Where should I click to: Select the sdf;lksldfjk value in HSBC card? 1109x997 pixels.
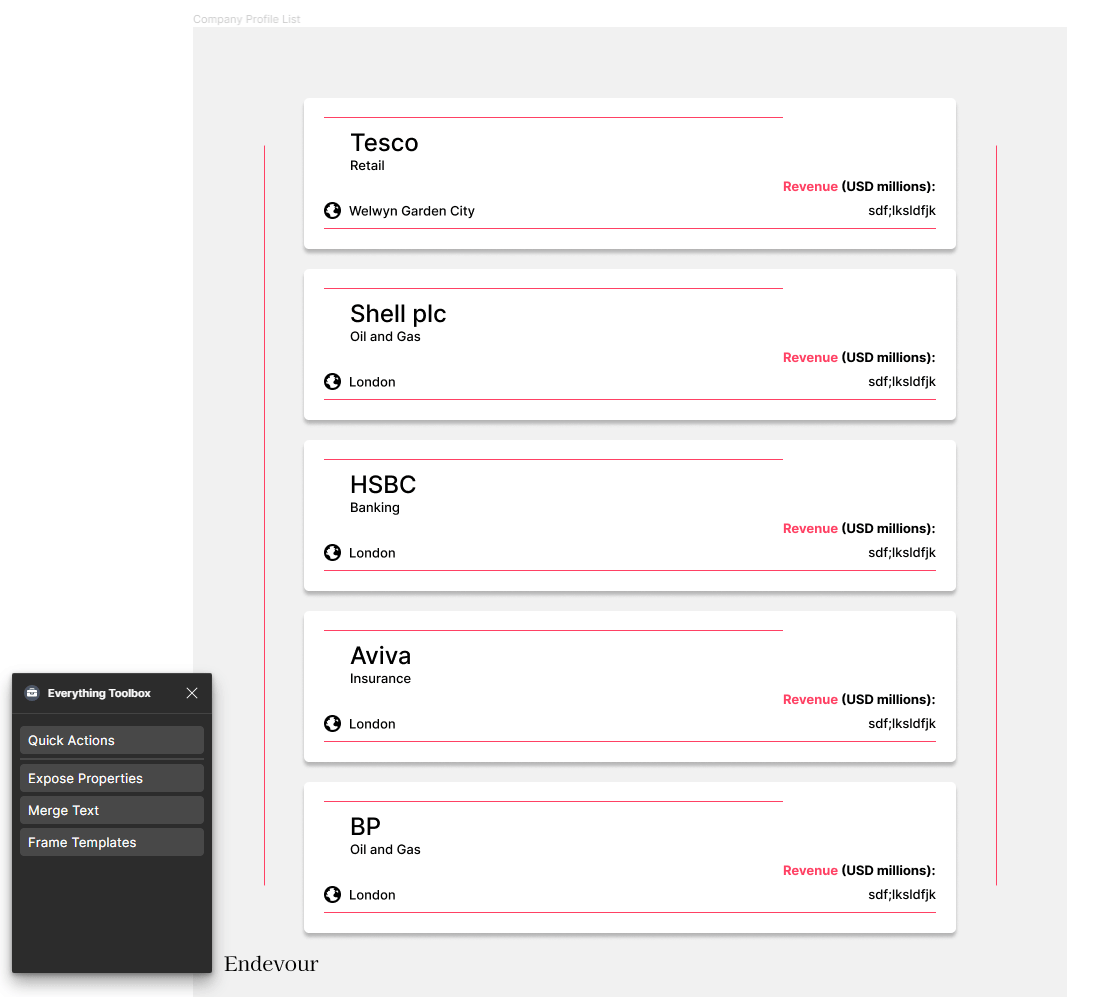pos(902,553)
